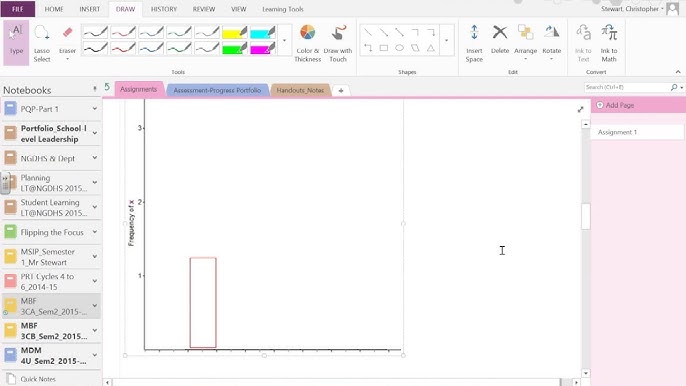Pick the magenta highlighter pen

(262, 48)
